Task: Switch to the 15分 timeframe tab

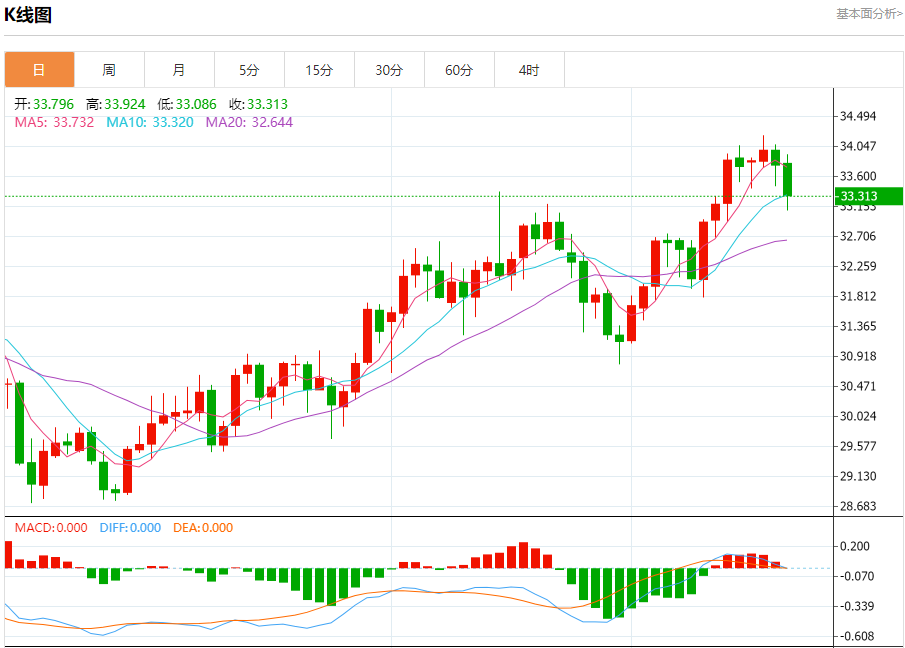Action: click(319, 70)
